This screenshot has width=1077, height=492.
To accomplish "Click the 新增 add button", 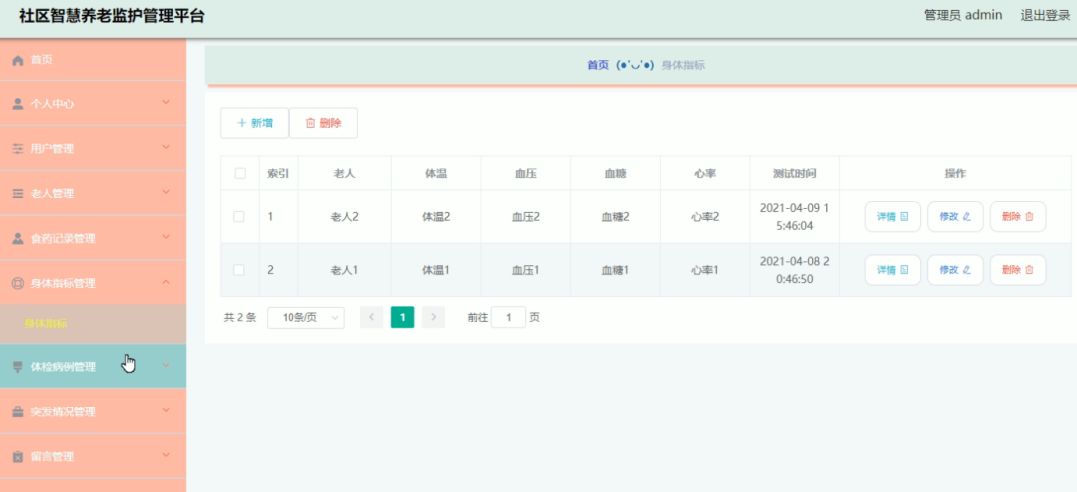I will pos(254,123).
